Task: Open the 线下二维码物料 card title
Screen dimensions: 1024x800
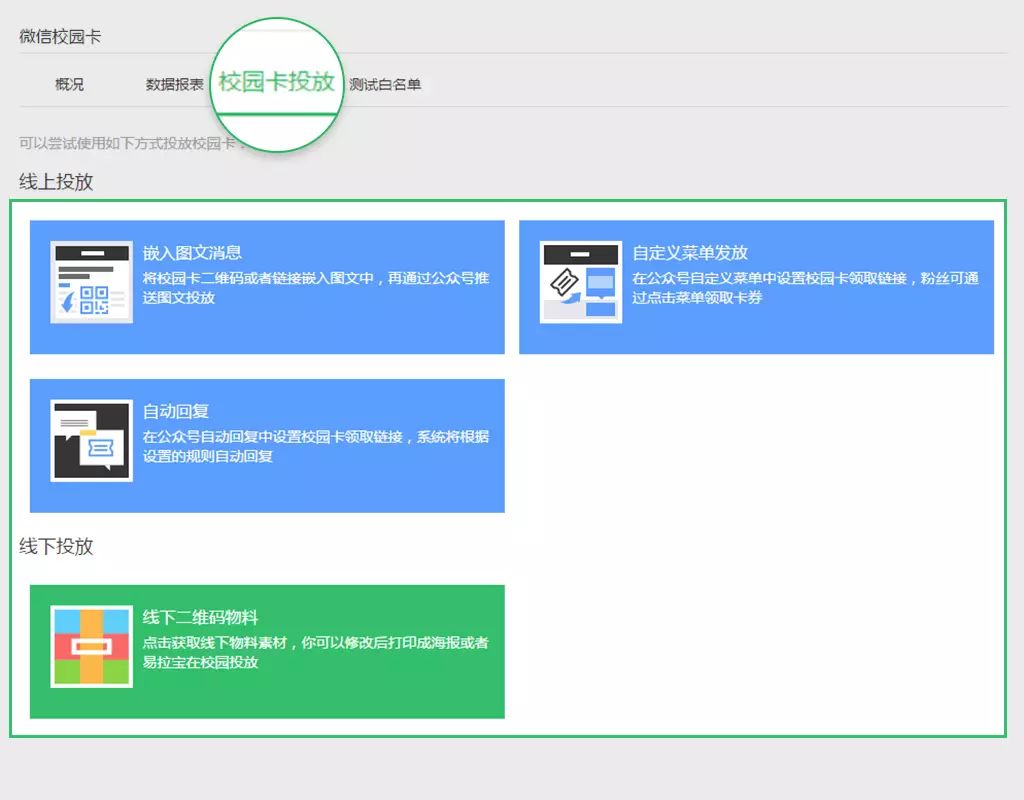Action: 200,617
